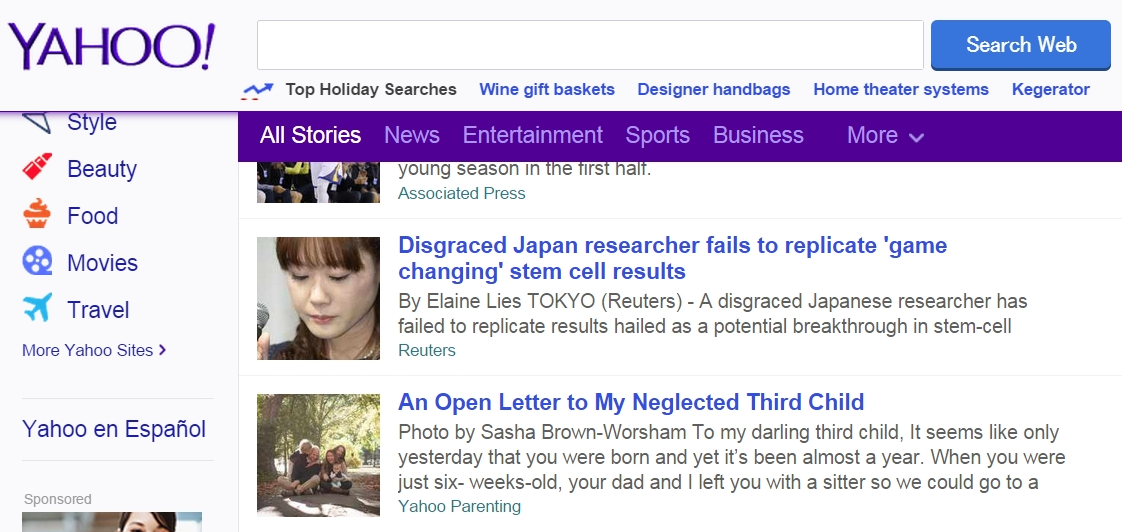
Task: Click the trending arrow icon beside Top Holiday Searches
Action: click(x=258, y=91)
